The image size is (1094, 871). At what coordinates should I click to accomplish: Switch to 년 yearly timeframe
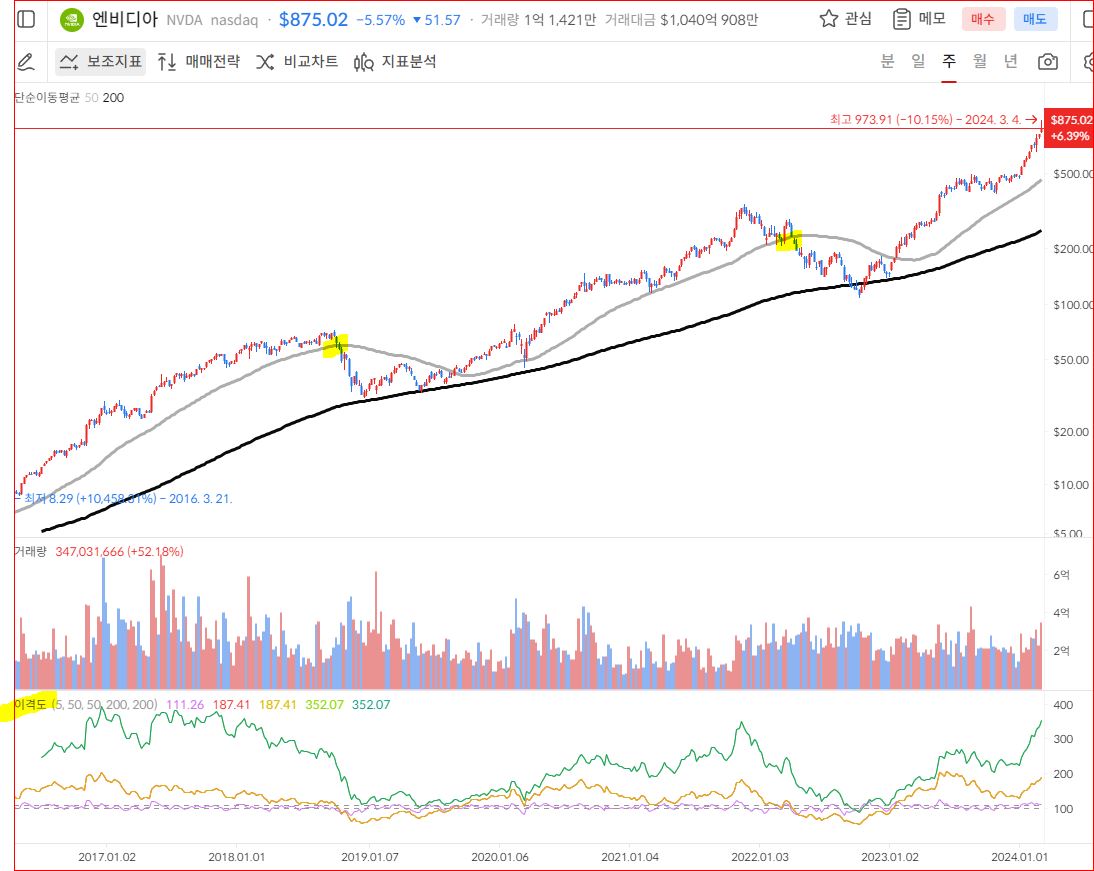pos(1010,61)
